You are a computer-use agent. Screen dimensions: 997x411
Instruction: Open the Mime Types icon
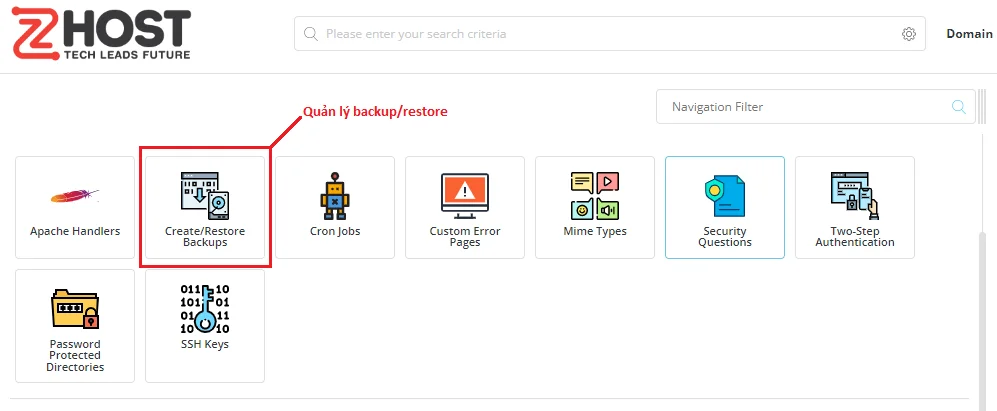[594, 195]
